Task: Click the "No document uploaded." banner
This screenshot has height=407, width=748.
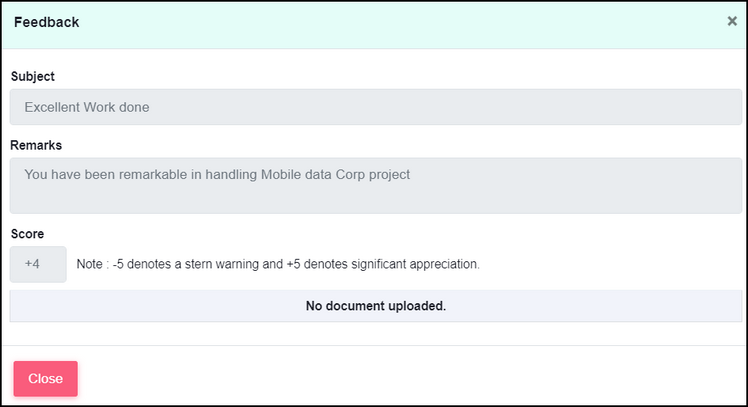Action: 375,306
